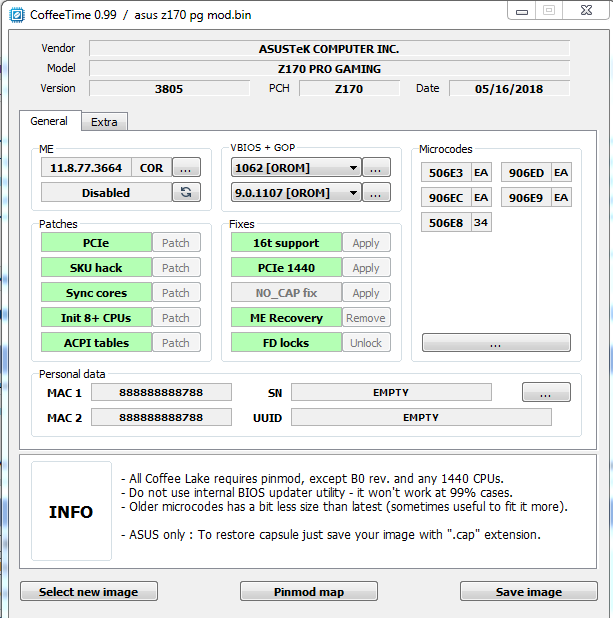This screenshot has height=618, width=613.
Task: Select microcode 506E3 entry
Action: pos(446,173)
